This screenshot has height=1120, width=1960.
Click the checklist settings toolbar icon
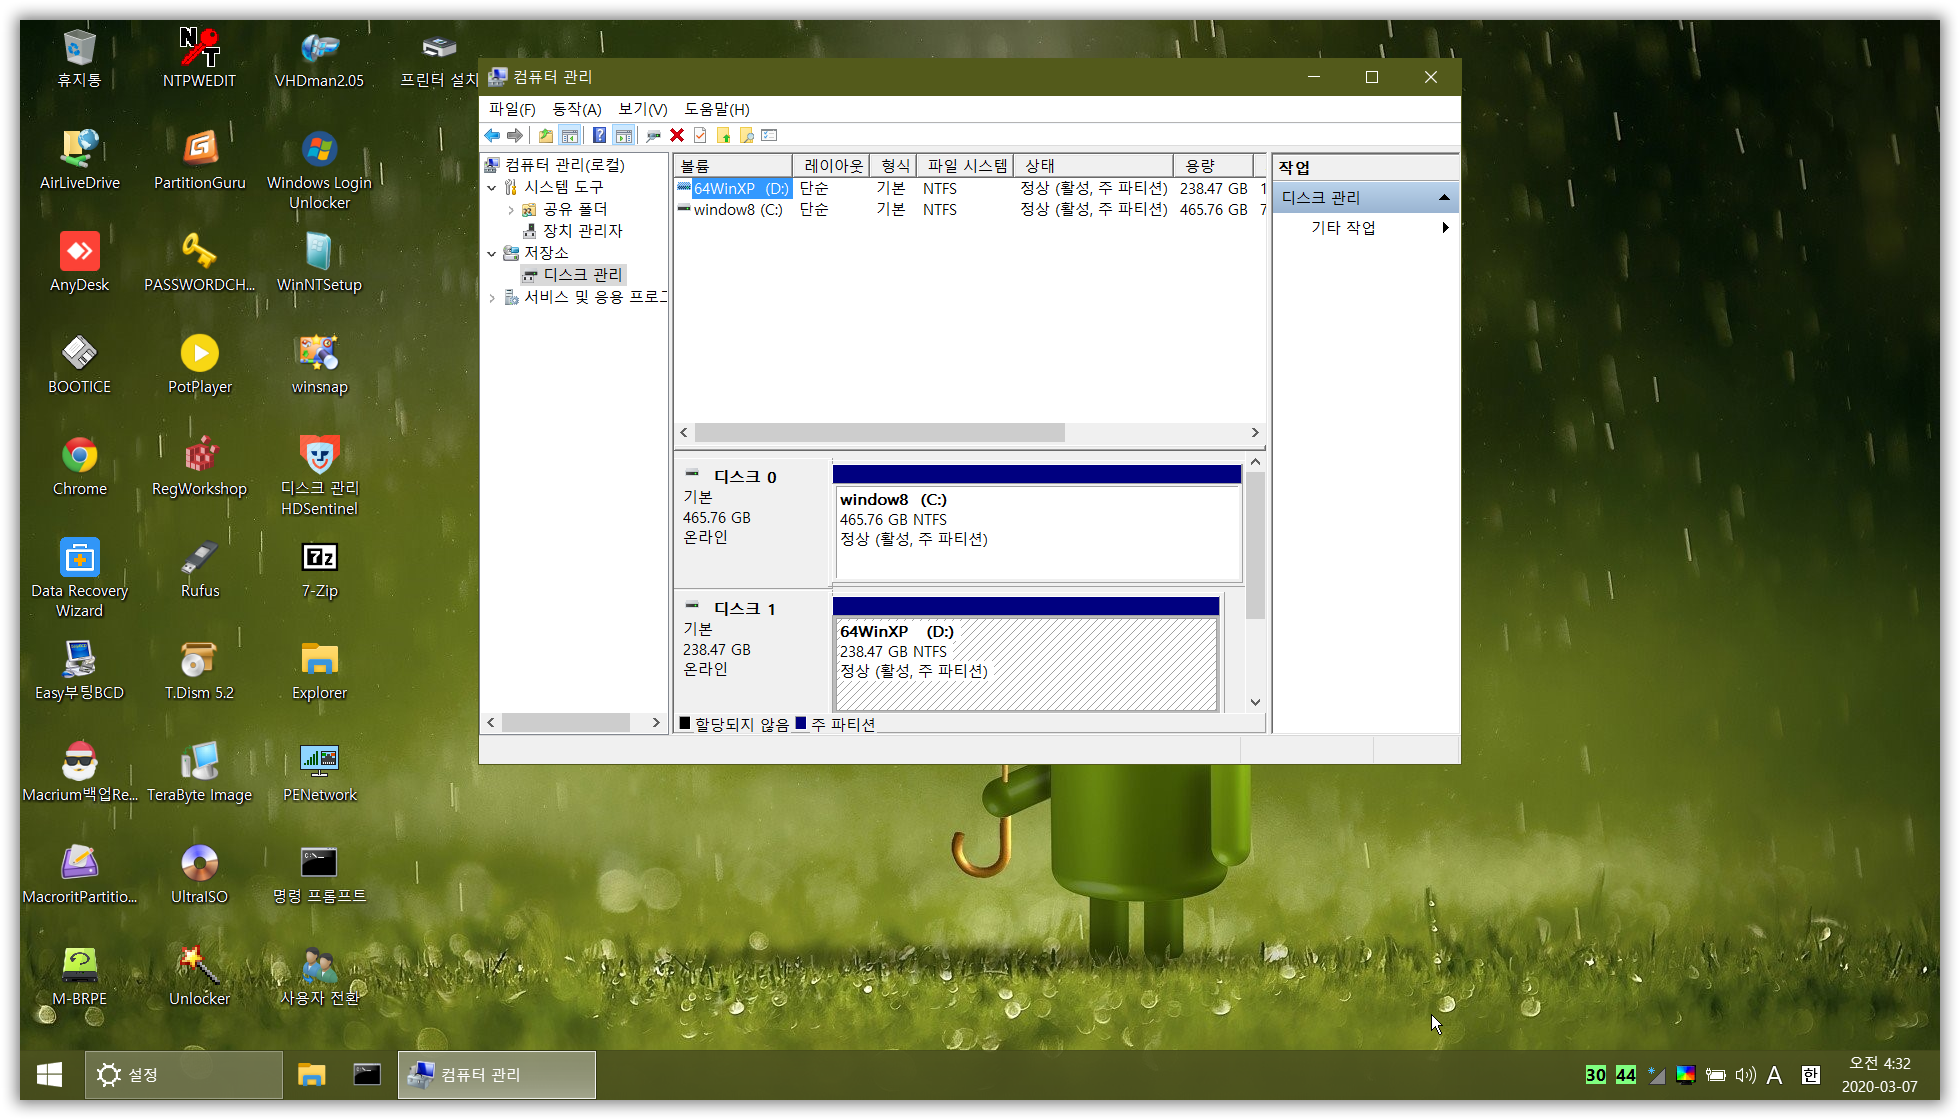point(769,135)
